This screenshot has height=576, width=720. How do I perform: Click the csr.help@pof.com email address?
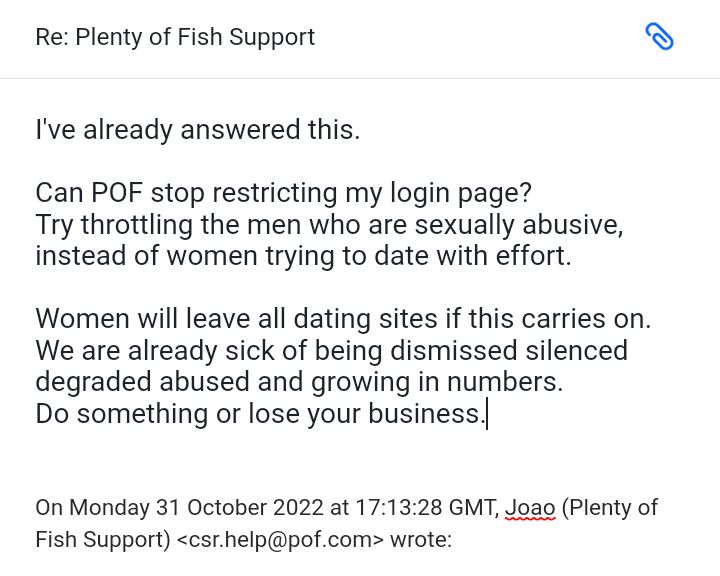pos(280,539)
